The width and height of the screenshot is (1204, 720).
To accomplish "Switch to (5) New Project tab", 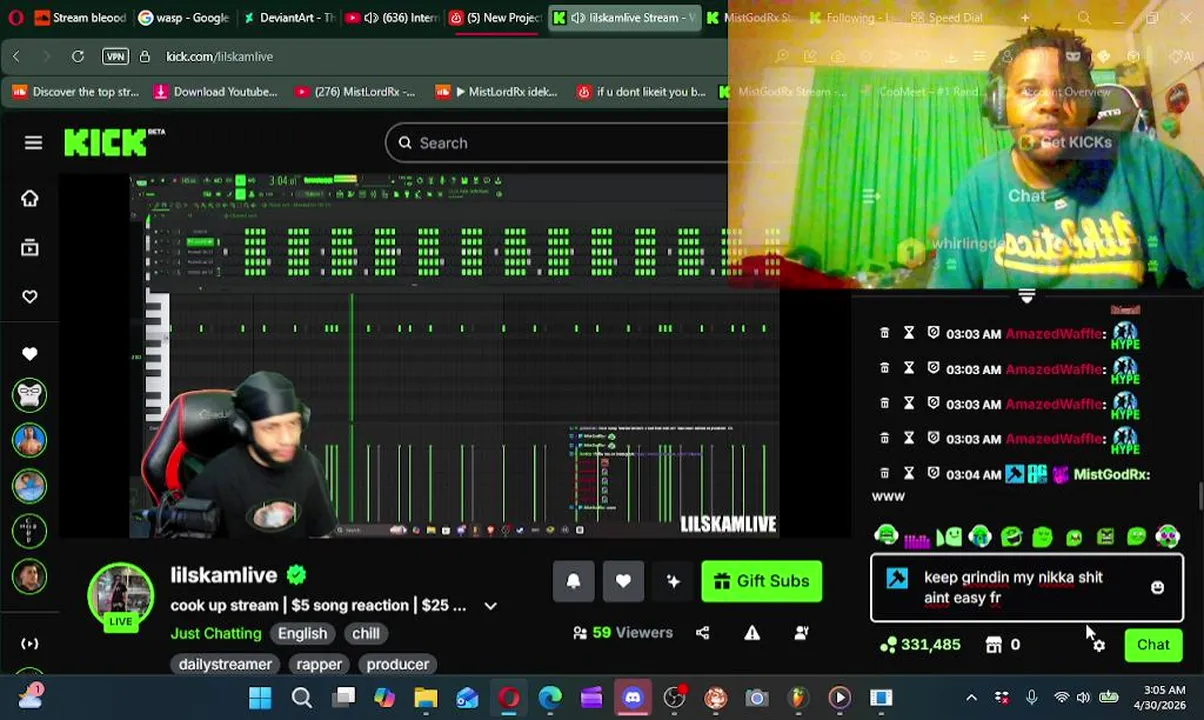I will click(x=496, y=17).
